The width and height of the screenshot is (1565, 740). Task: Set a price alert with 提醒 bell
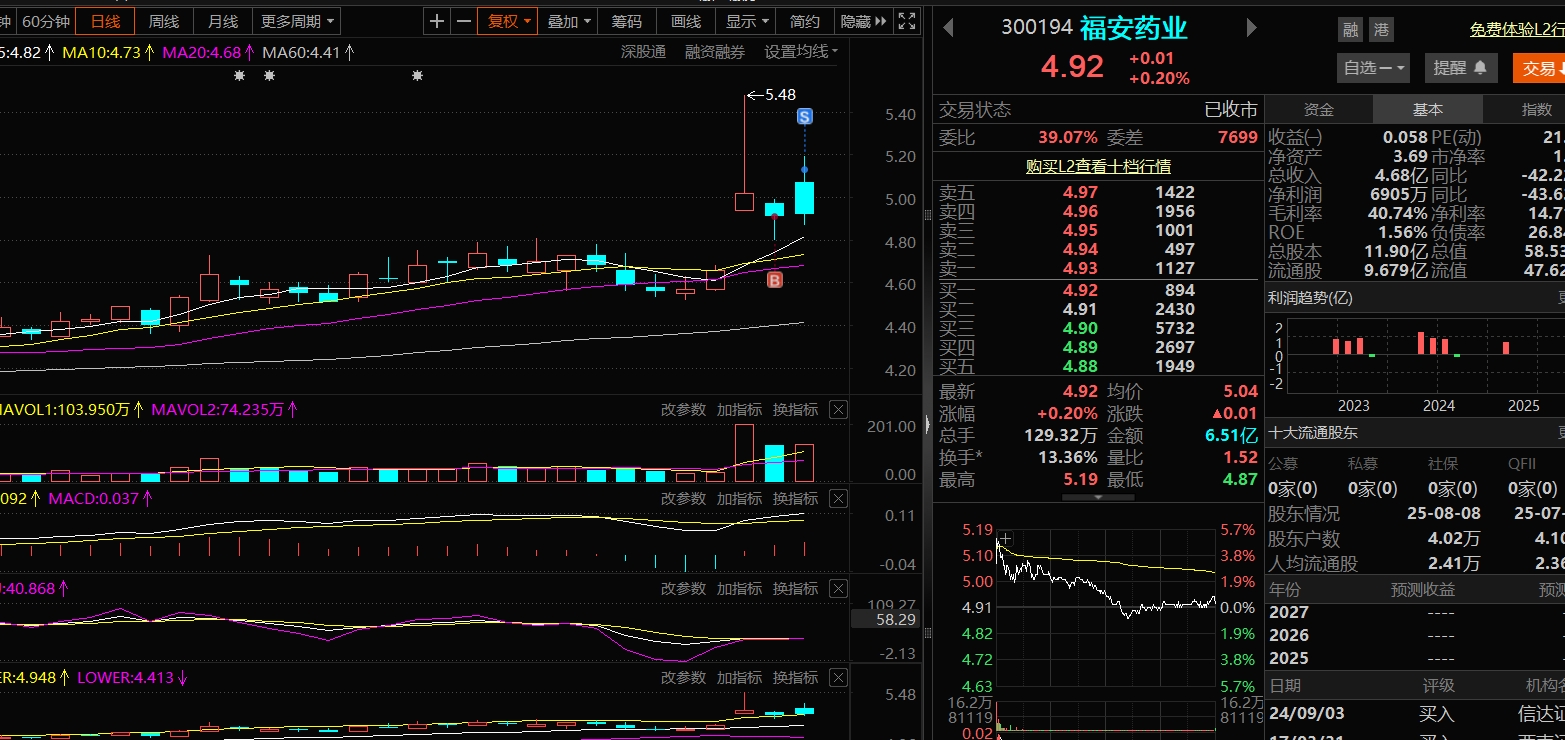[1461, 68]
